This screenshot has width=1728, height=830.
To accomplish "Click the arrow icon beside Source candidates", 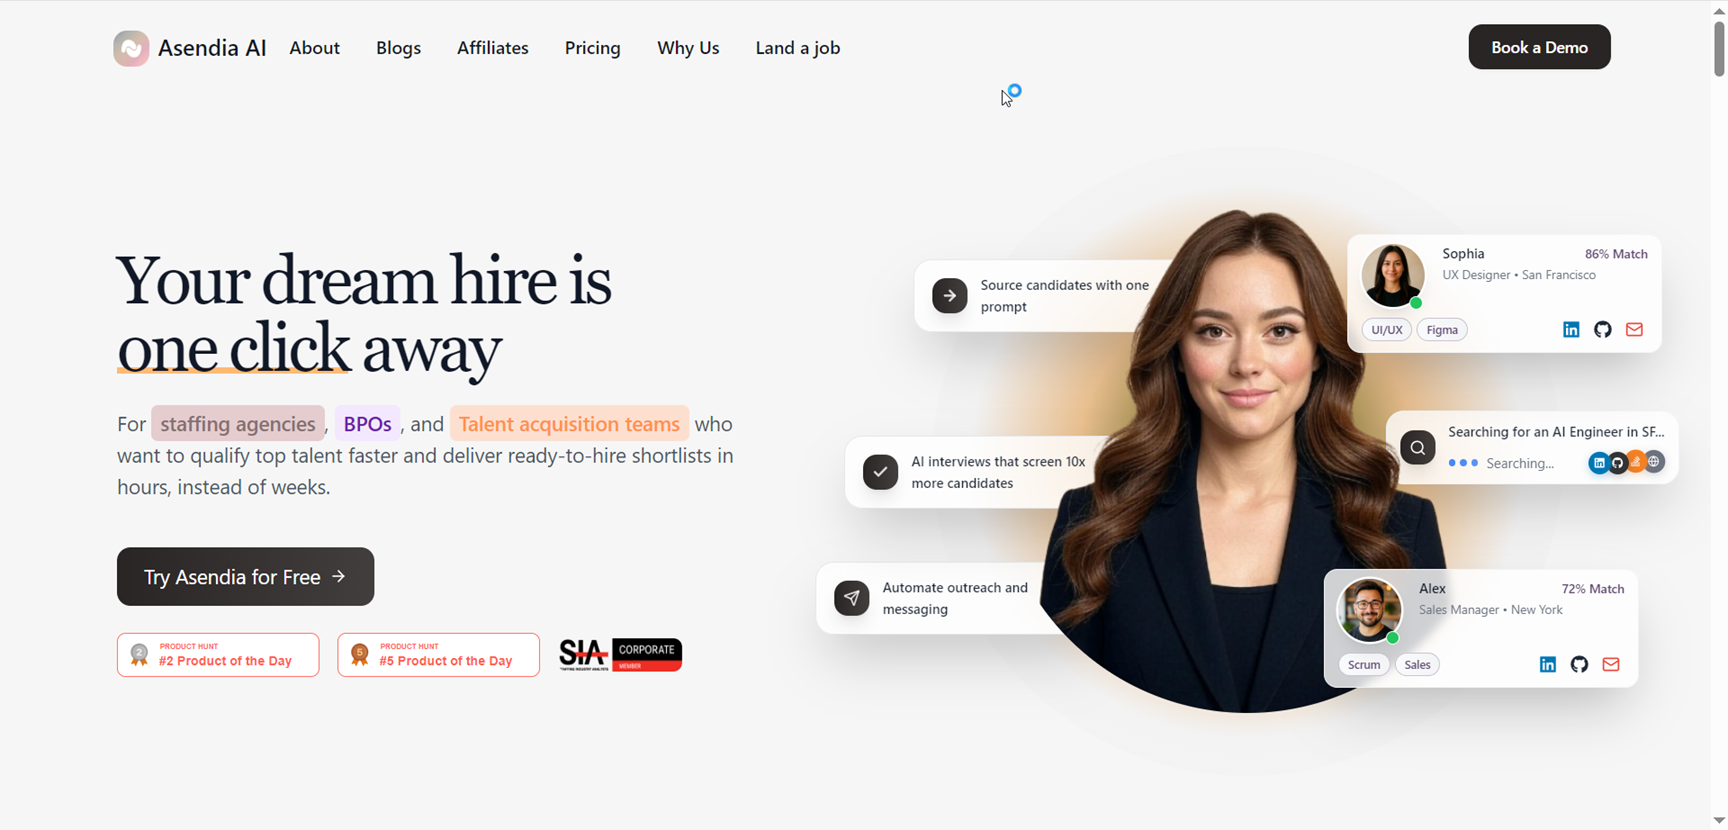I will [x=950, y=296].
